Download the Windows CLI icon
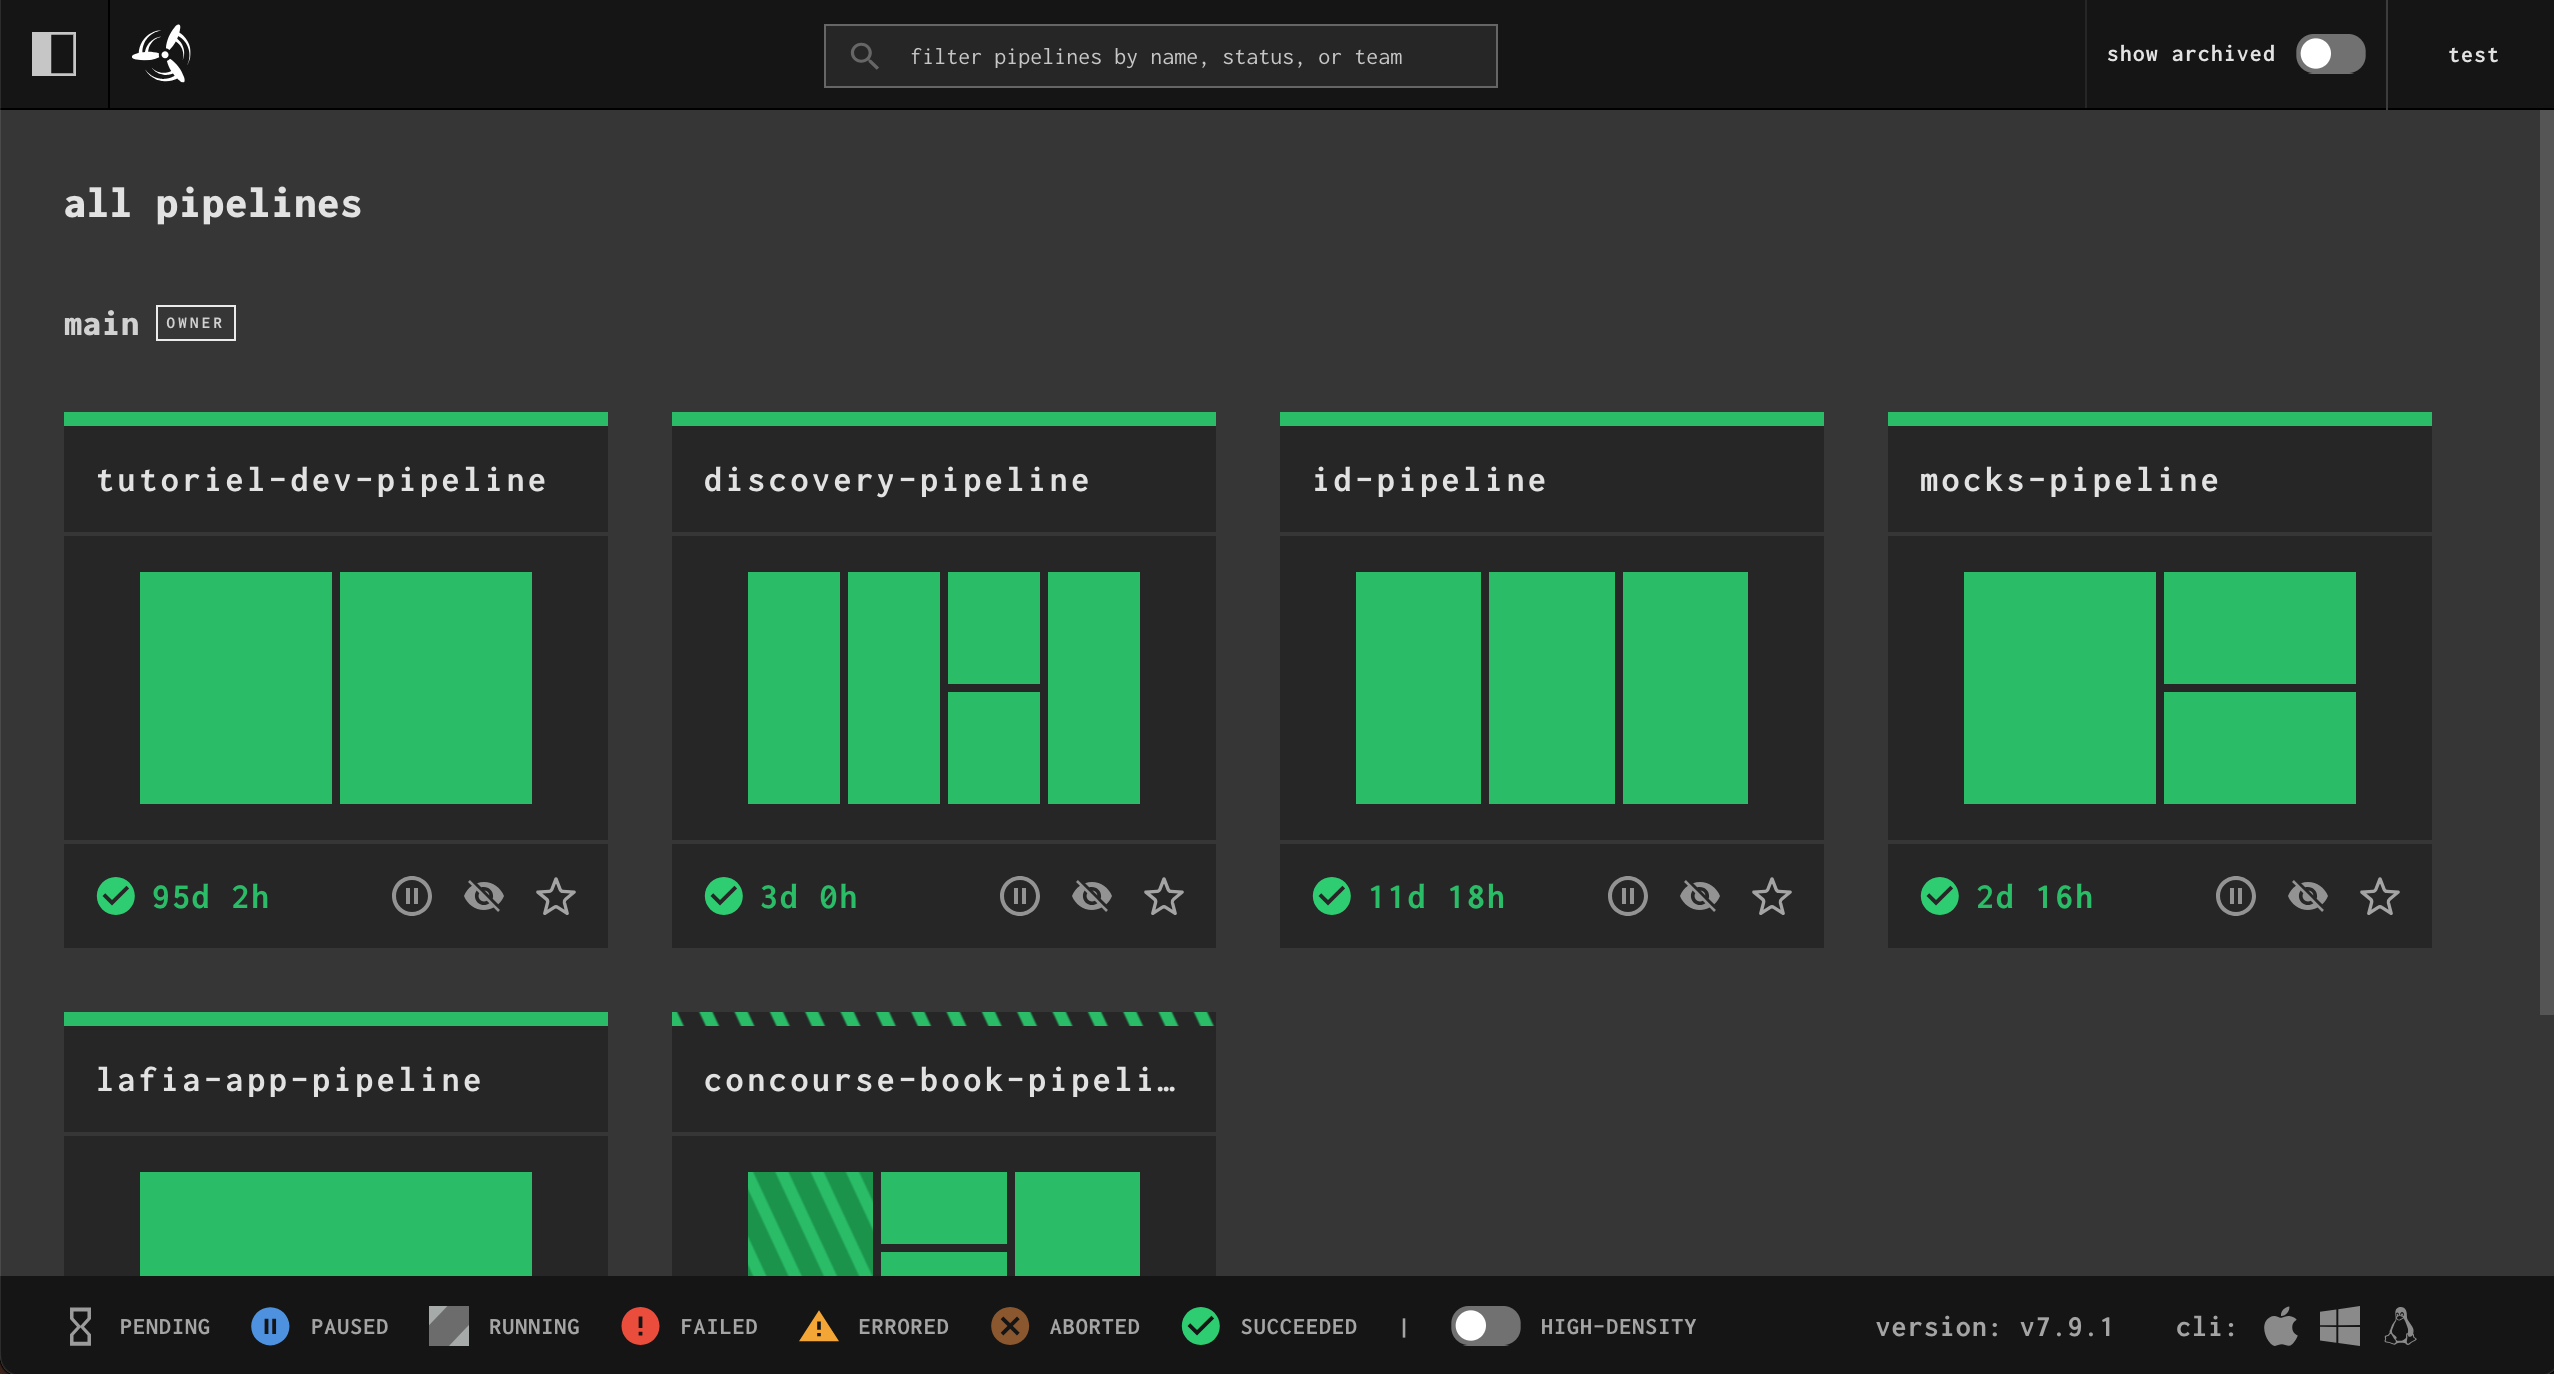Screen dimensions: 2554x1374 (x=2340, y=1327)
